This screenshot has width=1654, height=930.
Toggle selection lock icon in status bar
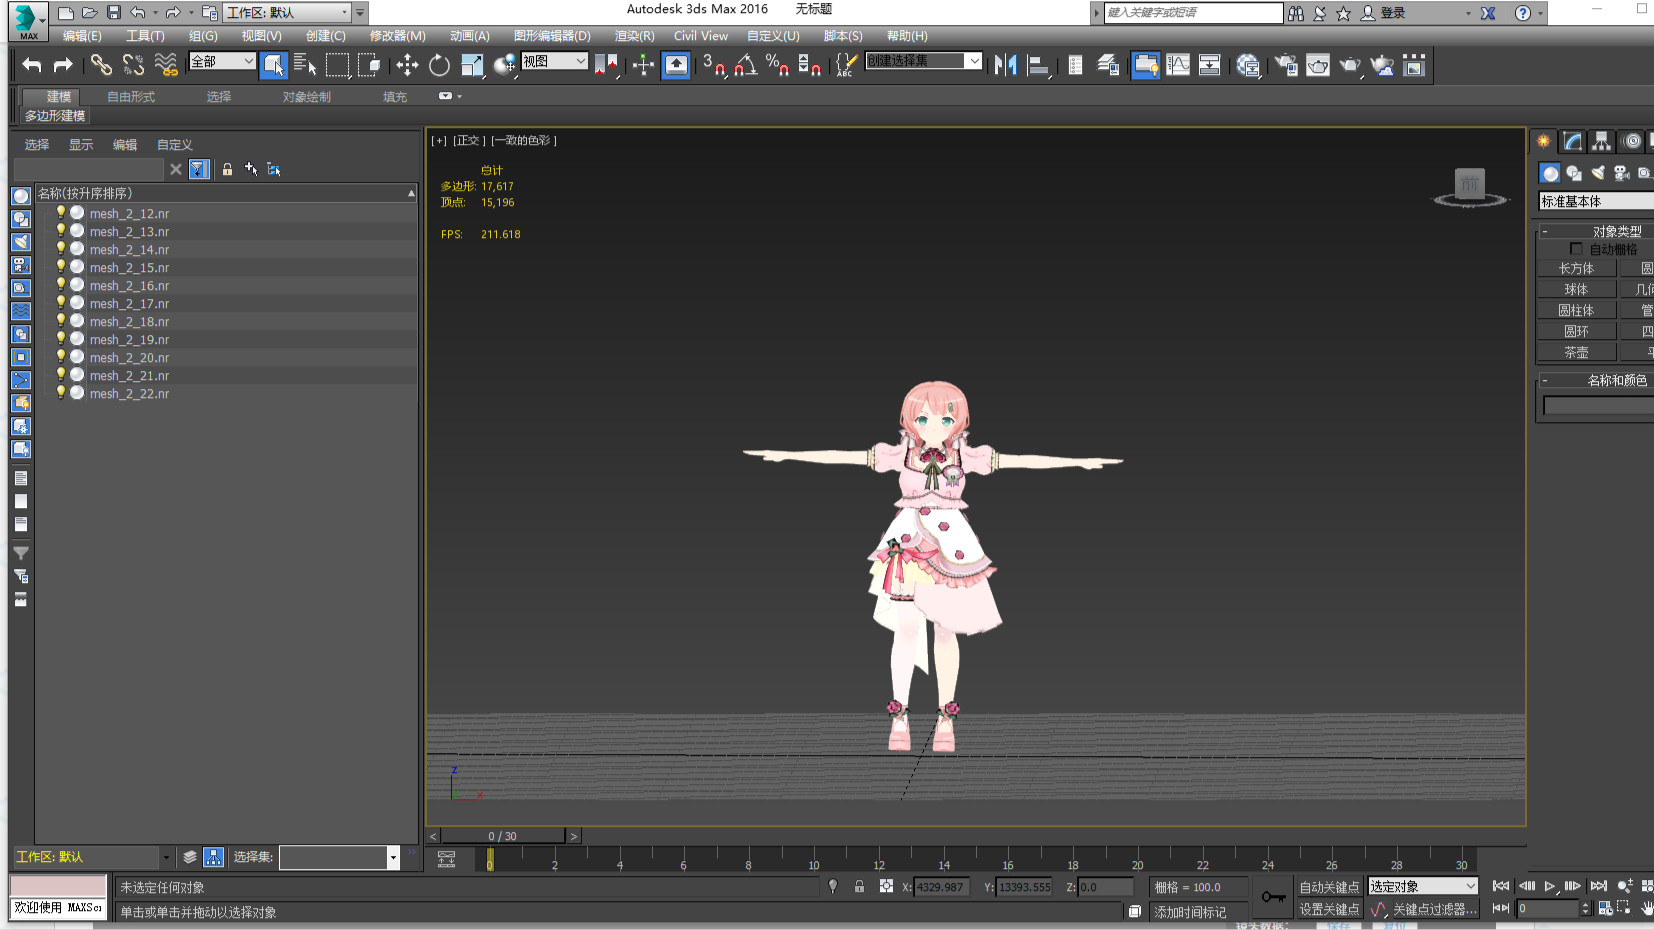point(859,887)
